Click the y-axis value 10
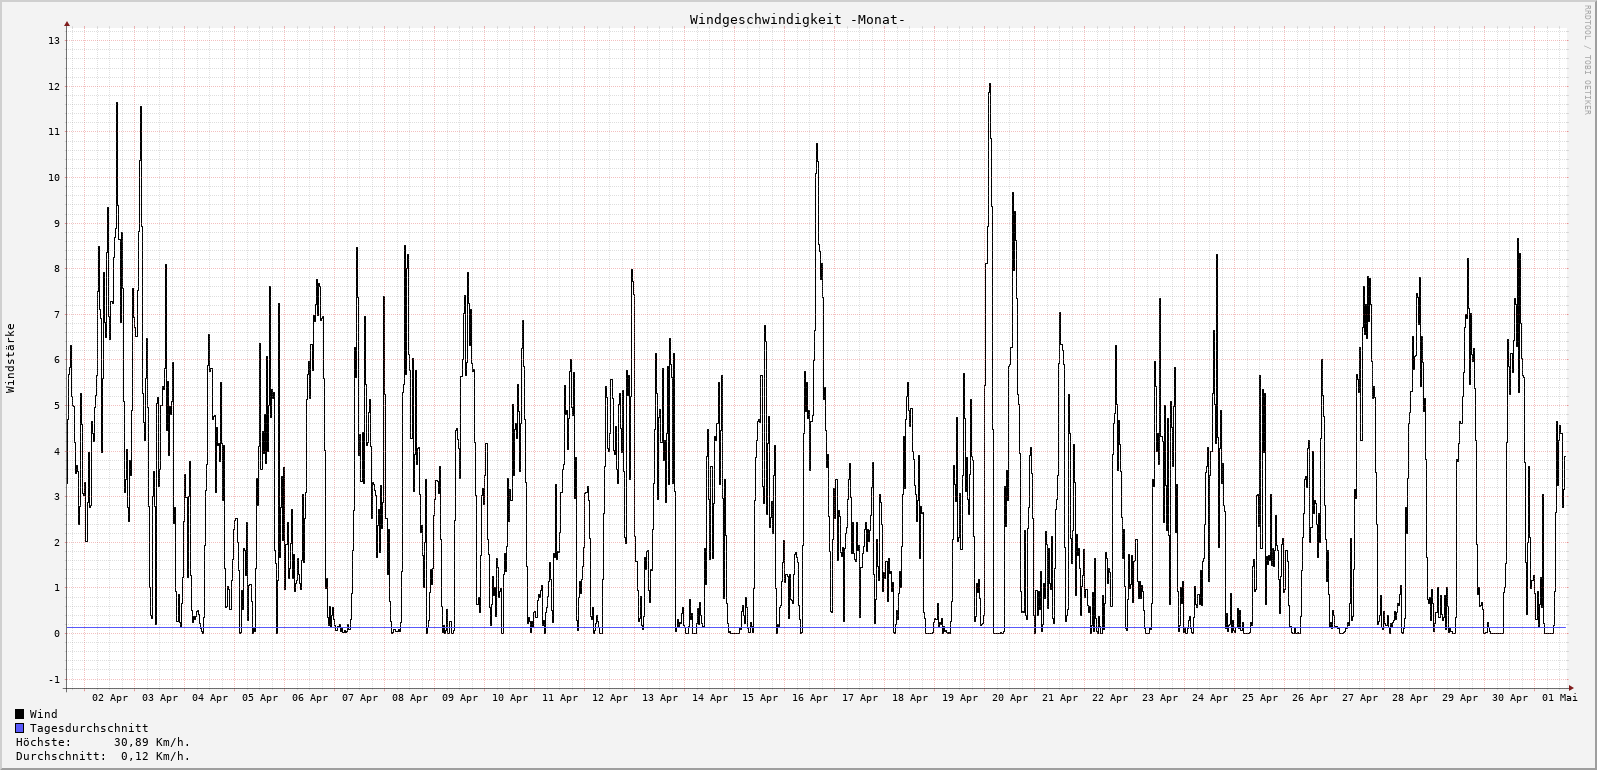 [x=54, y=178]
